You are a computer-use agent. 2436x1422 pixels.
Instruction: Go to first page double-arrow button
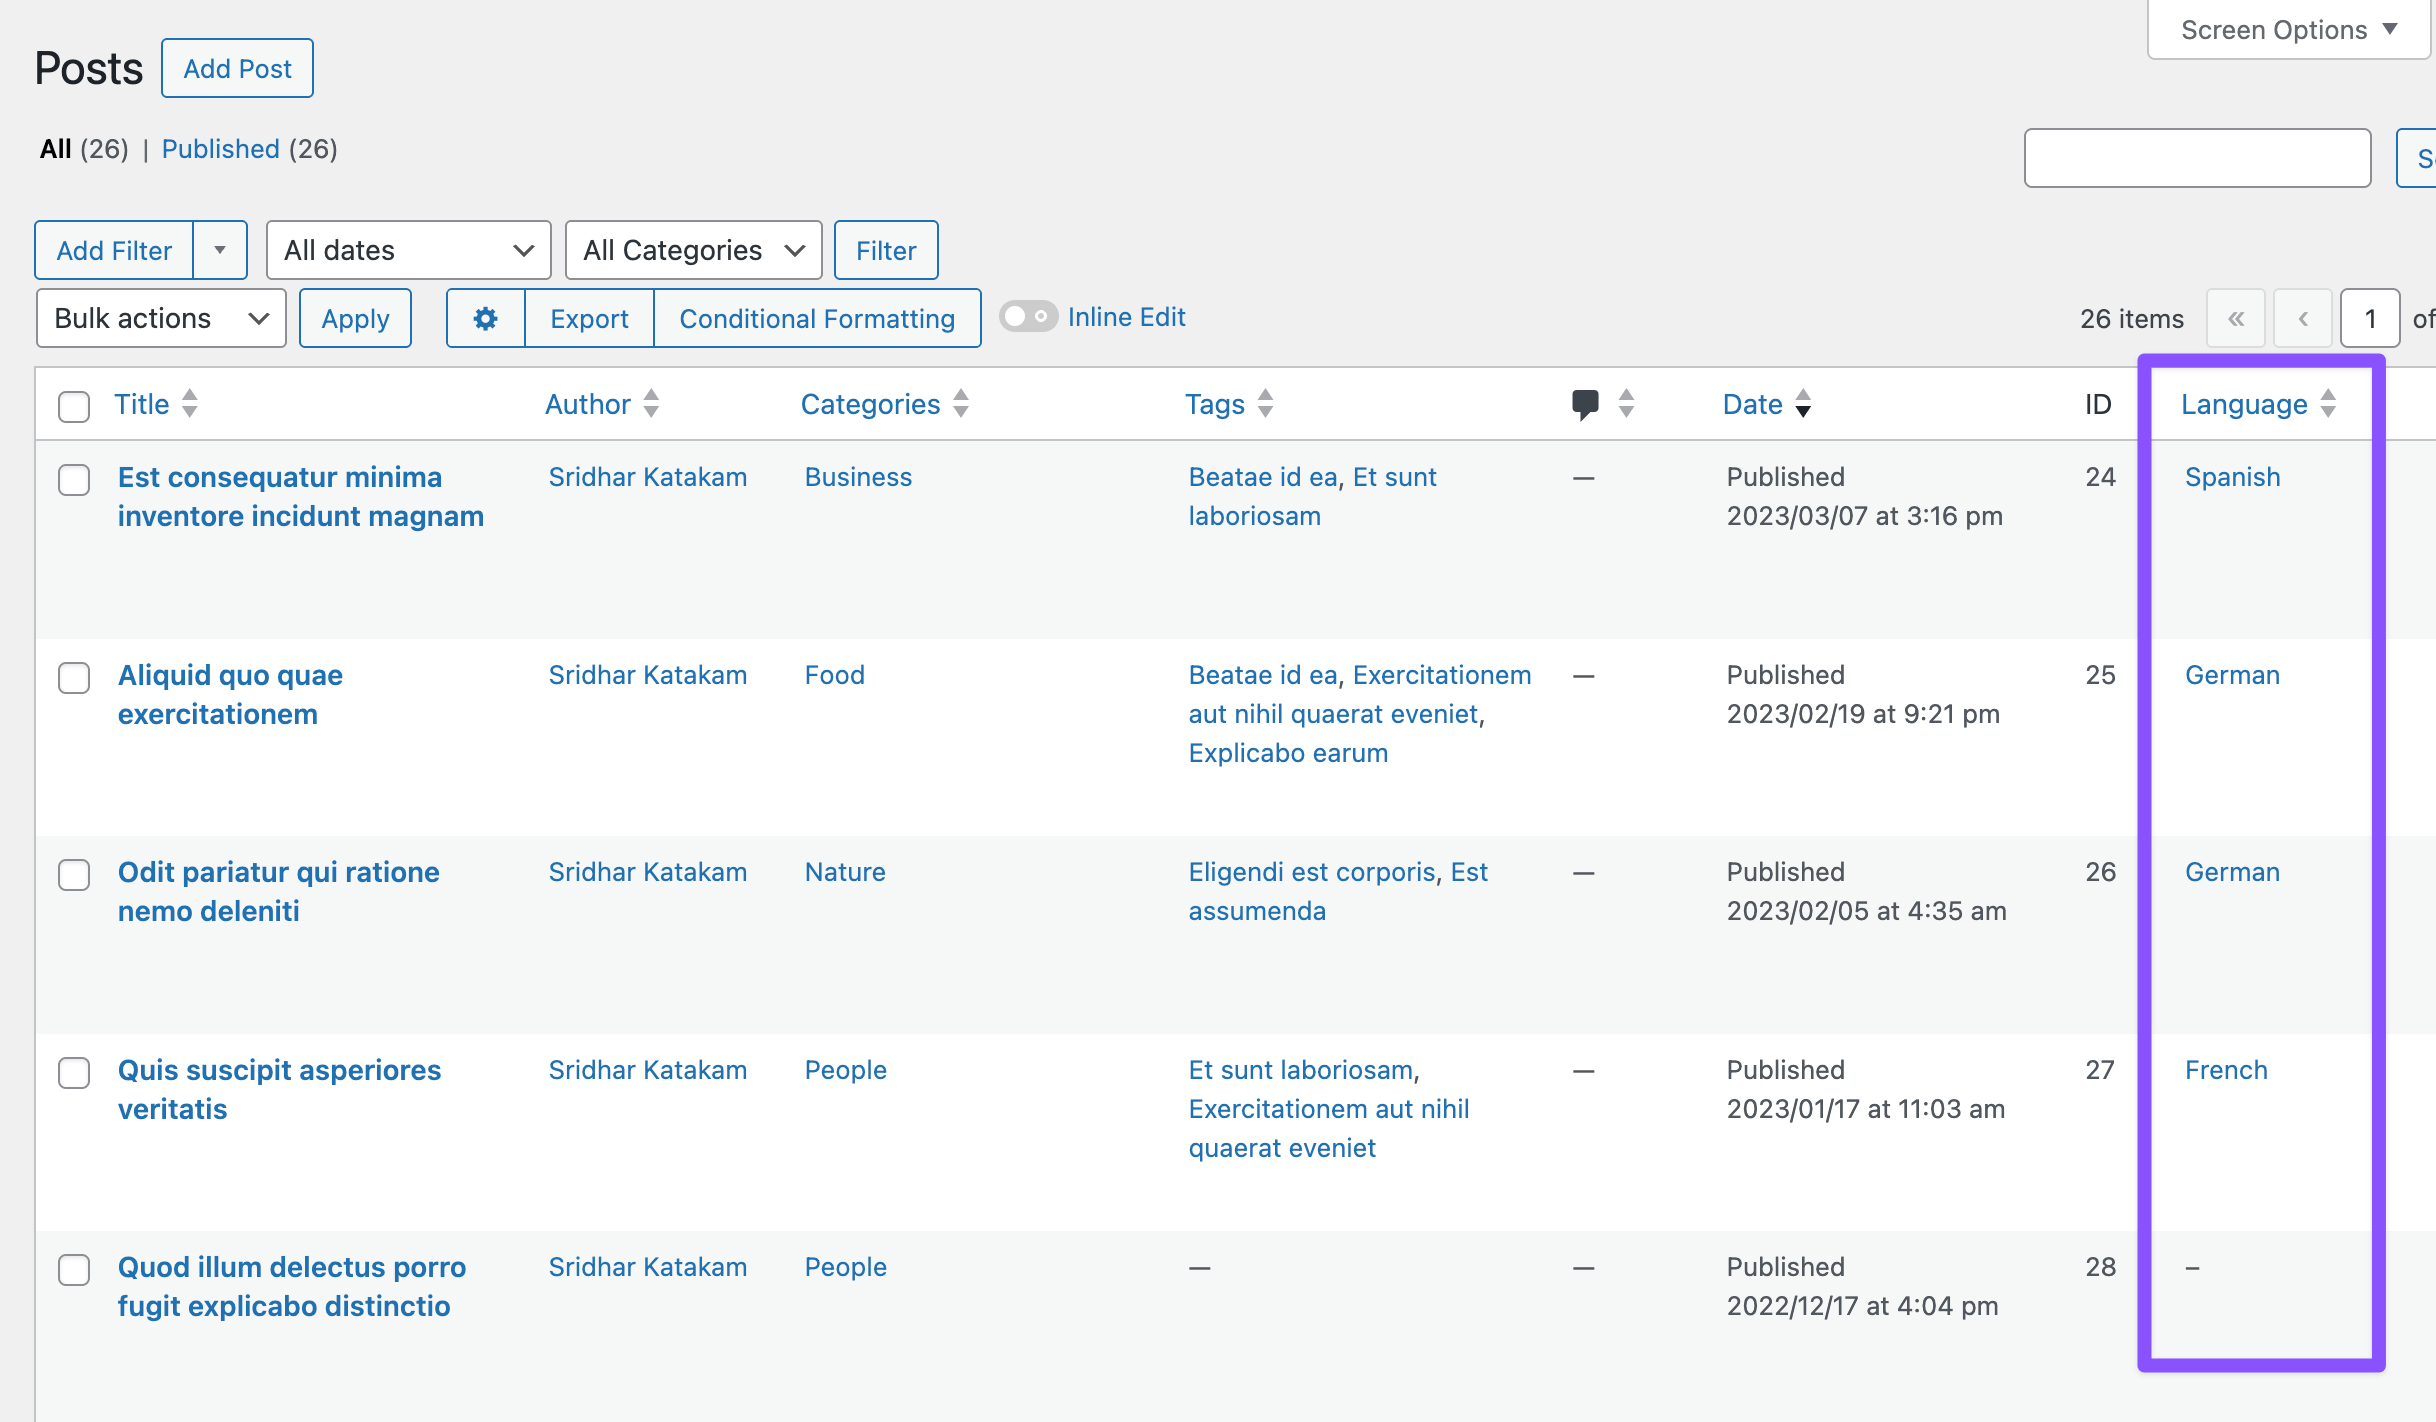(2236, 318)
